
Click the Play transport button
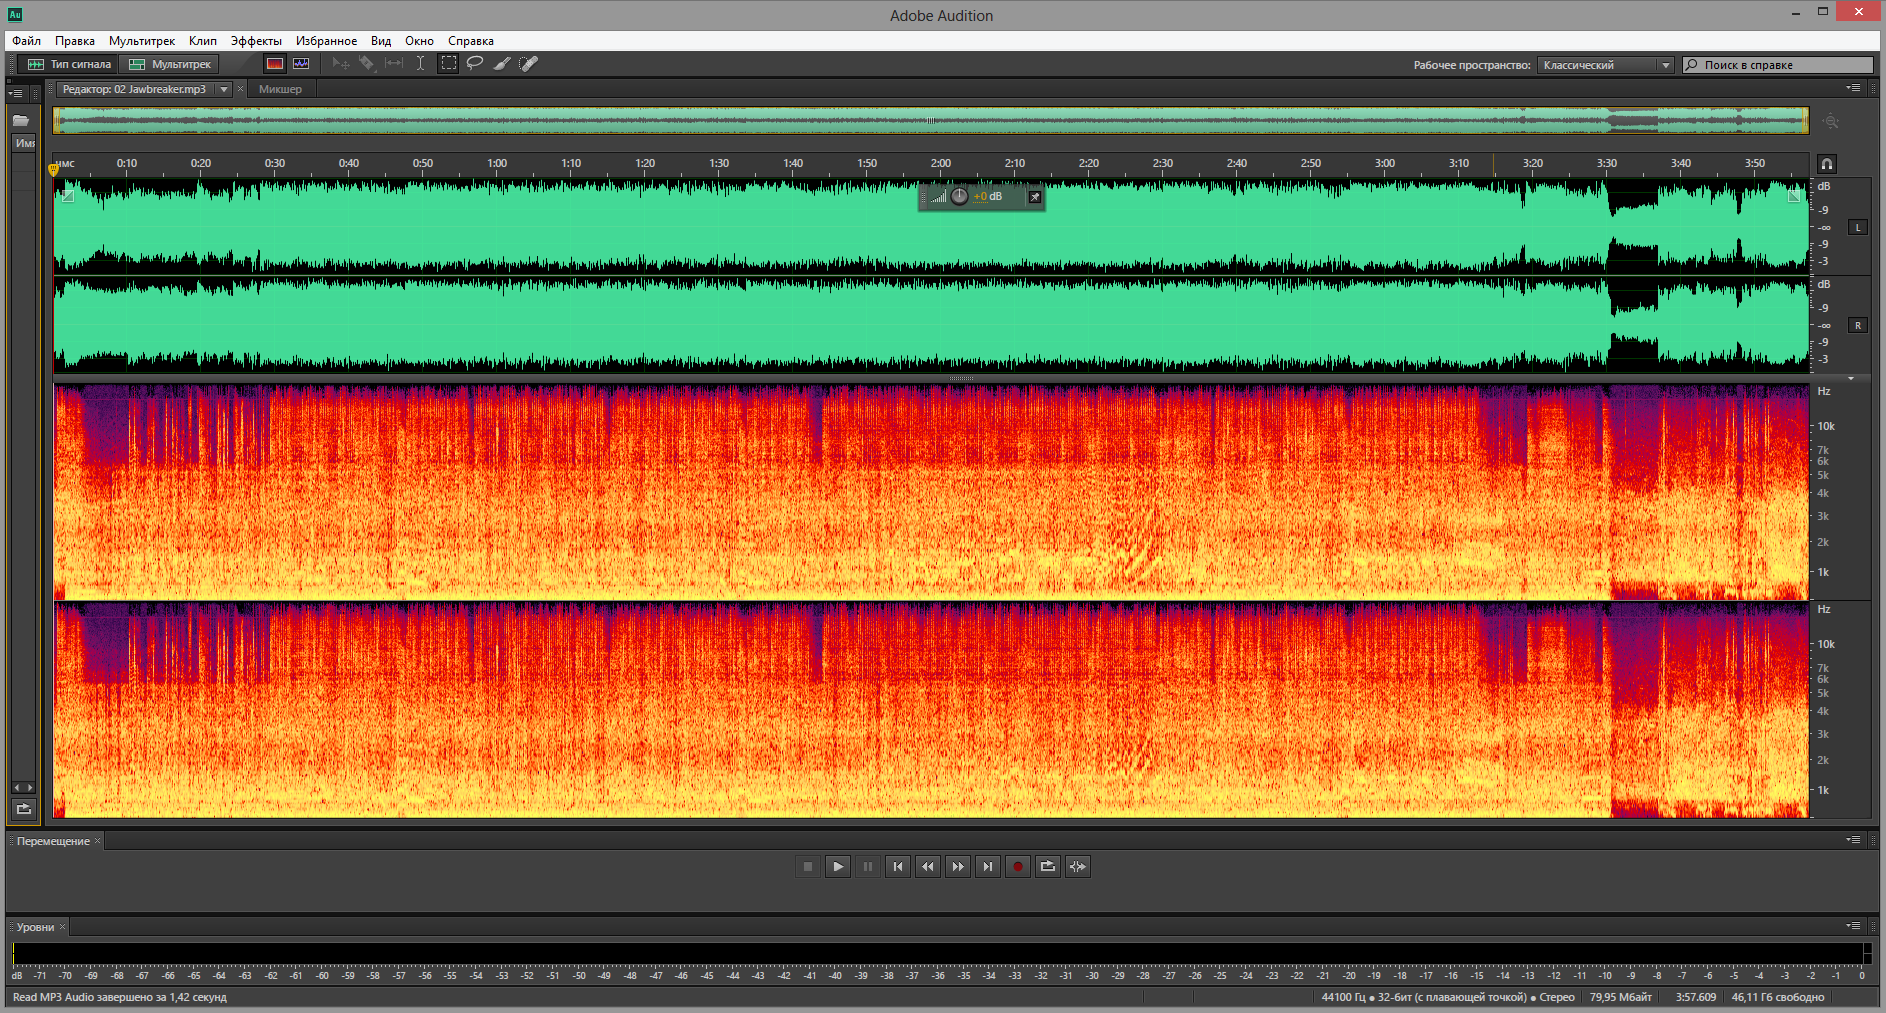pos(838,867)
